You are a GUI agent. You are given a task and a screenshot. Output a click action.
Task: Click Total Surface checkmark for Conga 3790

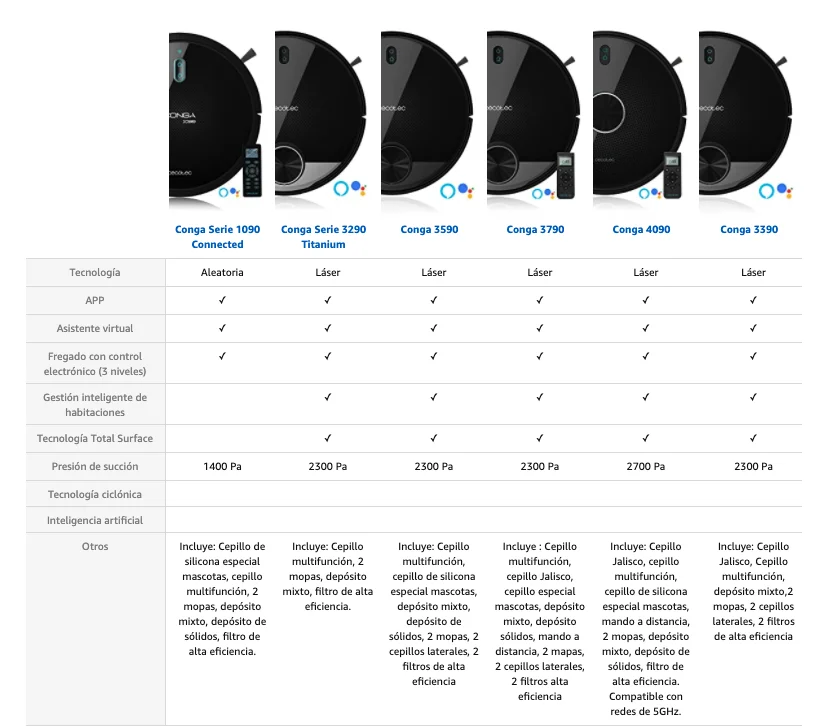pos(540,439)
